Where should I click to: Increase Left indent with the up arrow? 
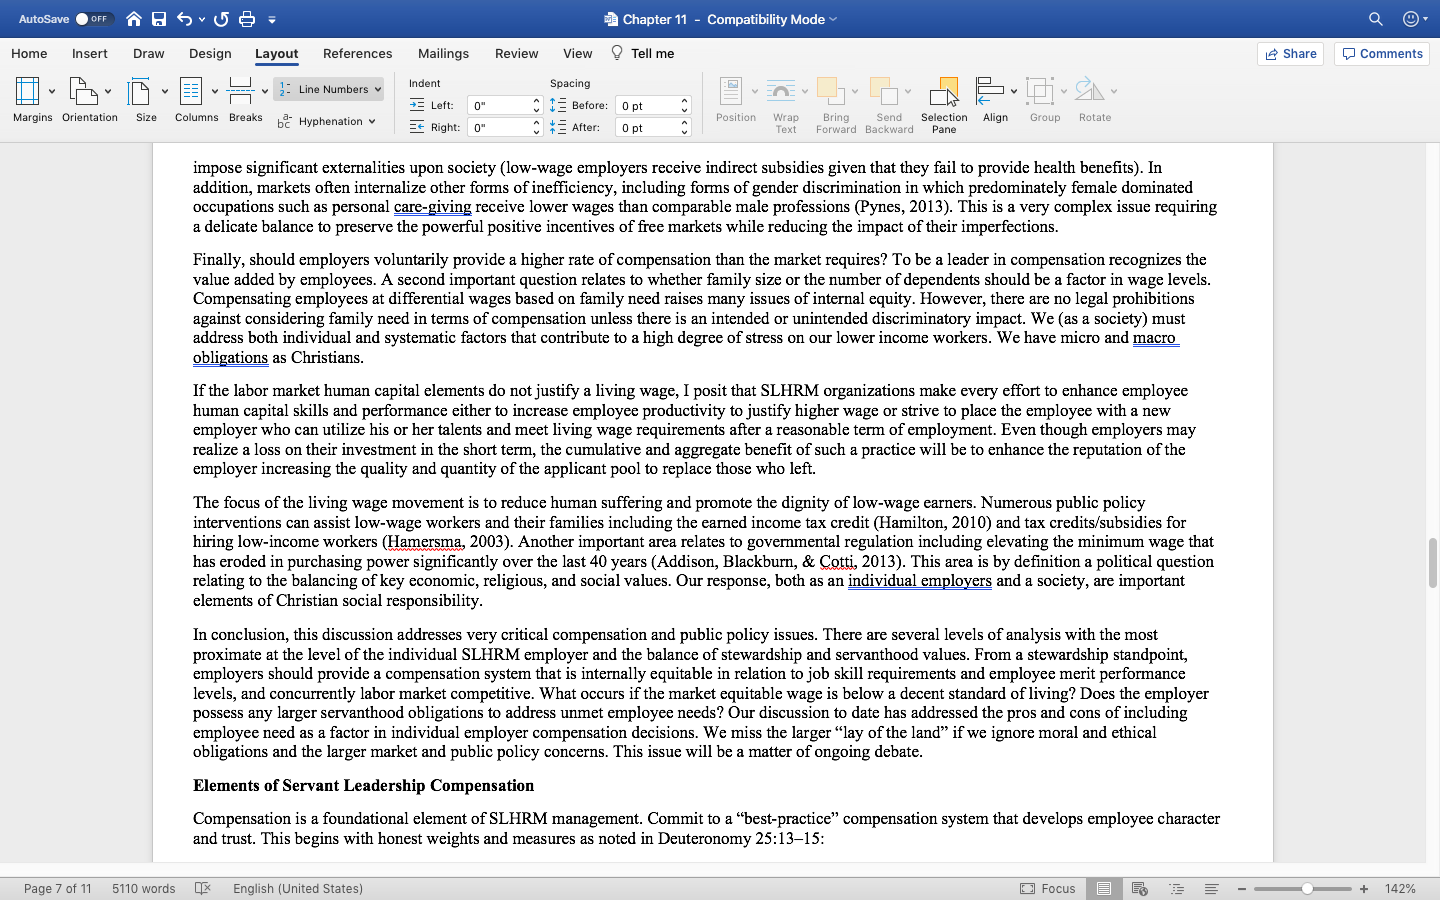click(537, 100)
